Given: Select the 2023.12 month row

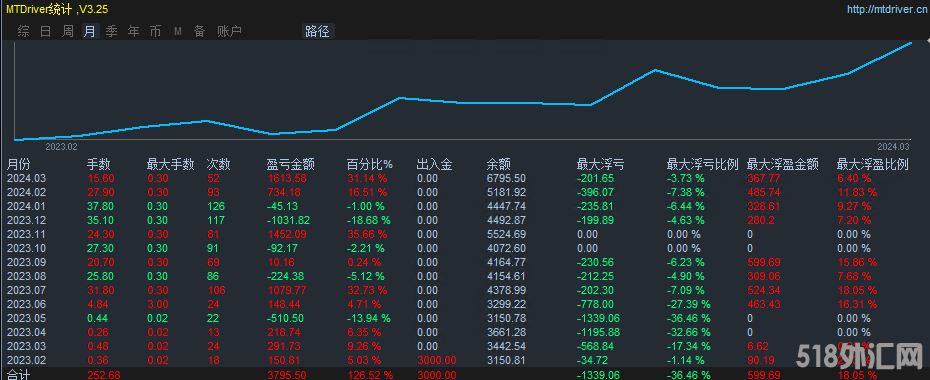Looking at the screenshot, I should click(465, 220).
